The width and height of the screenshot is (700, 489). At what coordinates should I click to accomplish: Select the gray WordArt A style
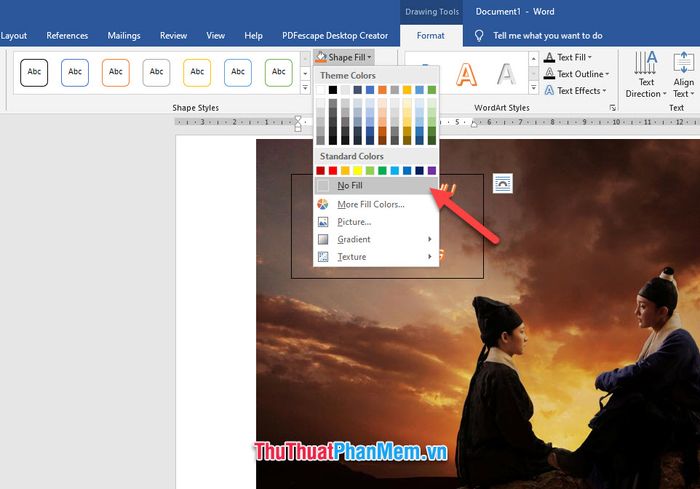coord(506,74)
